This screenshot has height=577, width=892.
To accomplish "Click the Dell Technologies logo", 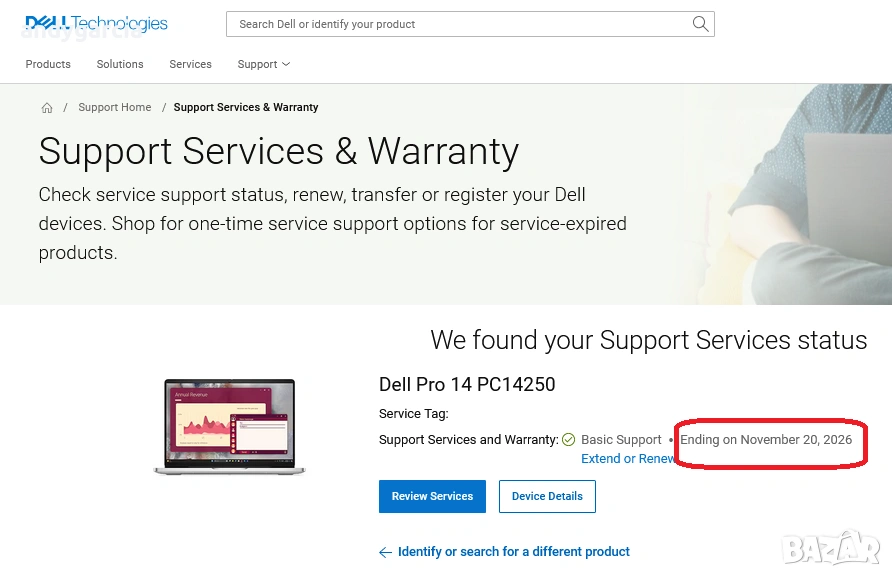I will point(96,23).
